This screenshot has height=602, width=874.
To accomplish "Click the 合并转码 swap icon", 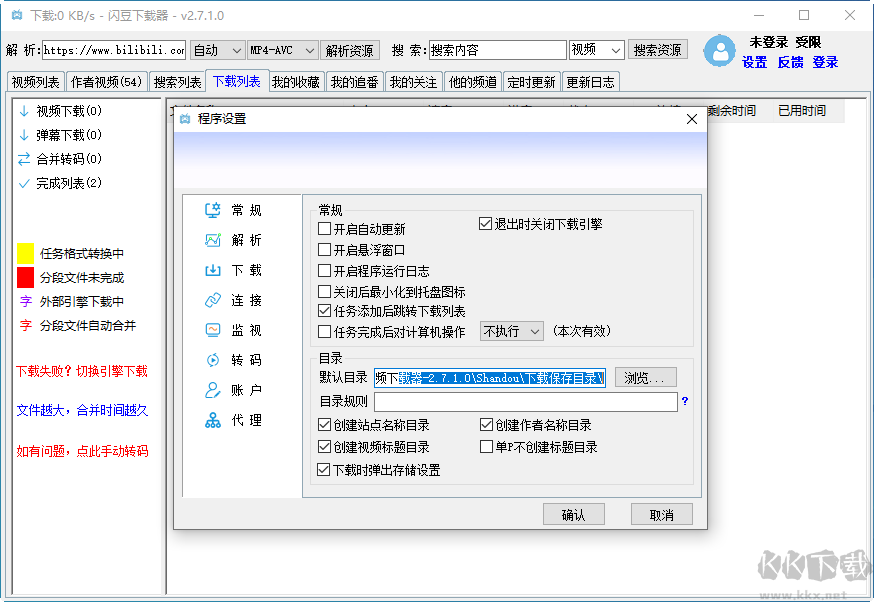I will pos(24,159).
